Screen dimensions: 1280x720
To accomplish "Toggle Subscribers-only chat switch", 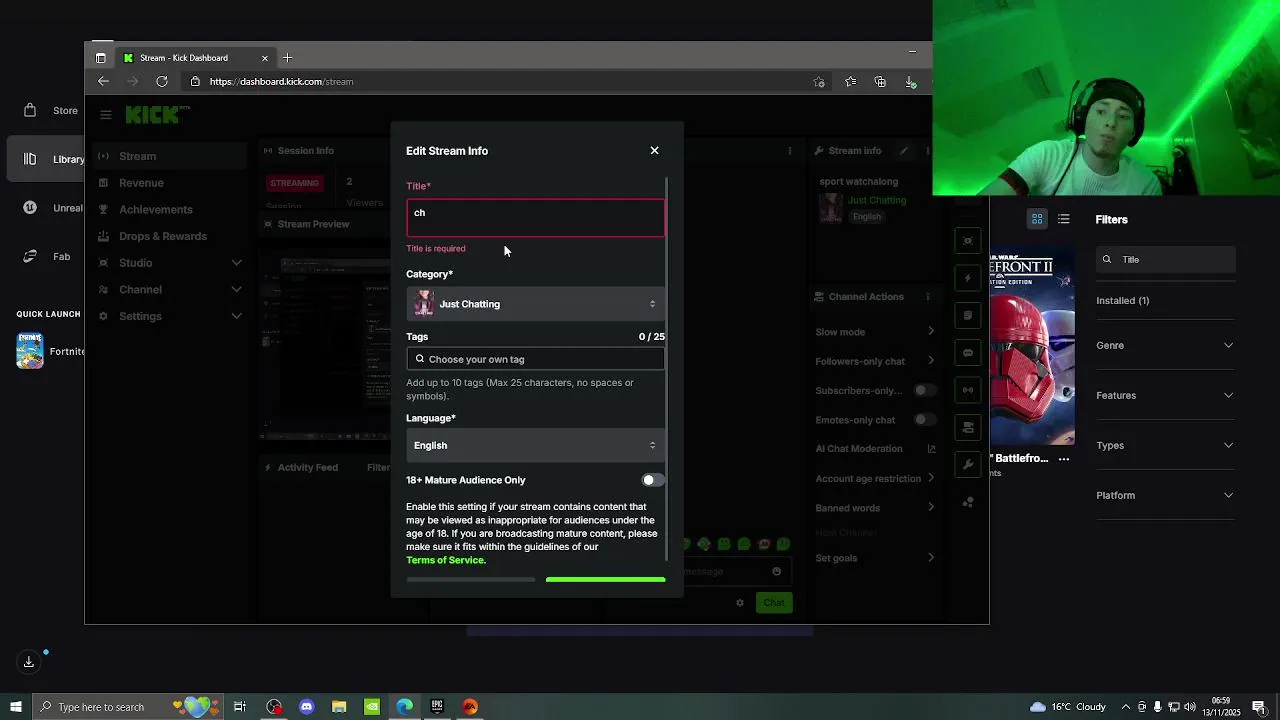I will point(925,390).
